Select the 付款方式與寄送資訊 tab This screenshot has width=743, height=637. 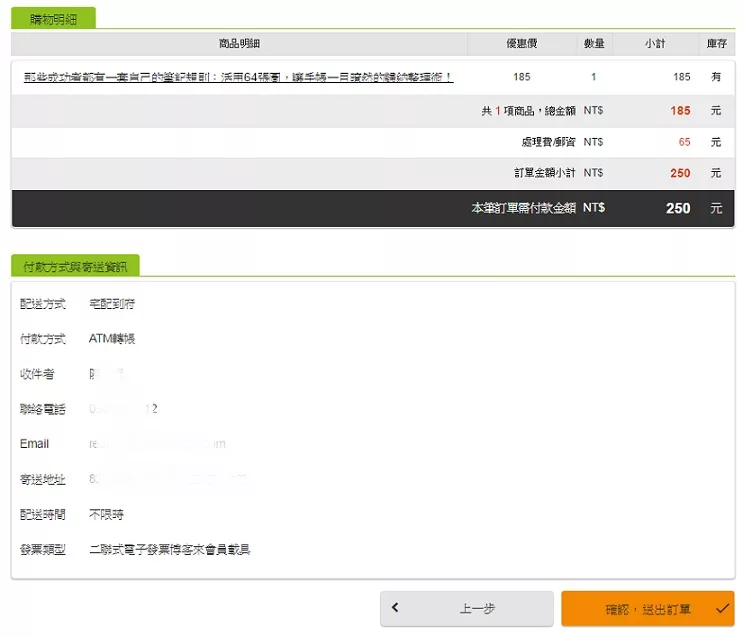tap(75, 267)
